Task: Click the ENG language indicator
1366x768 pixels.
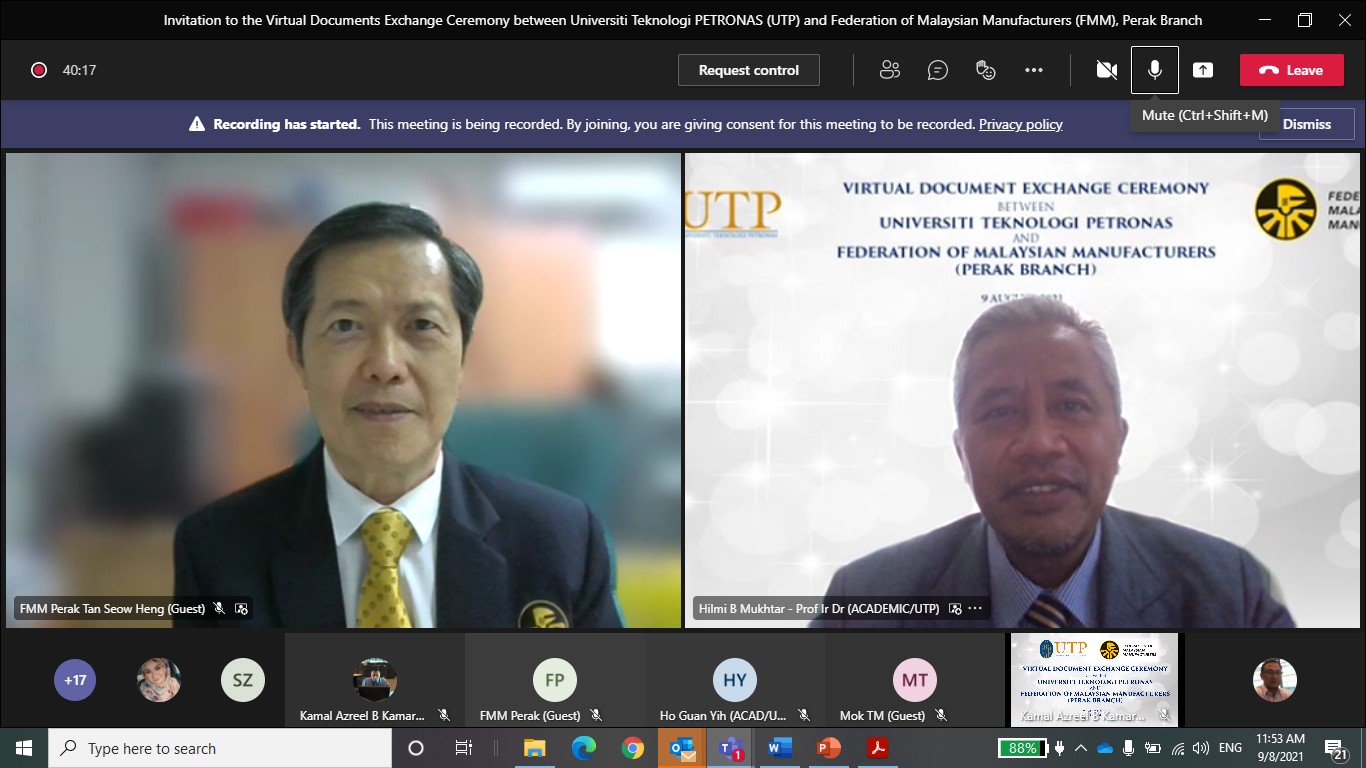Action: tap(1230, 748)
